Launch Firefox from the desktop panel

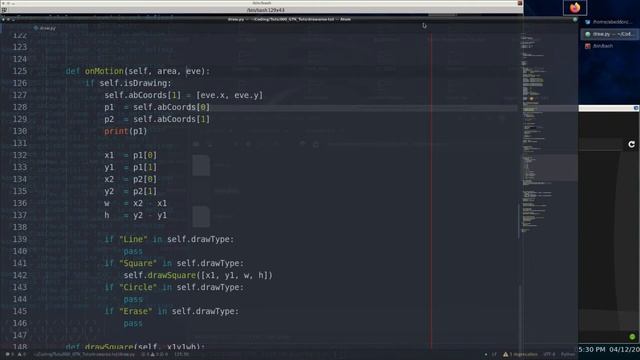click(x=575, y=7)
